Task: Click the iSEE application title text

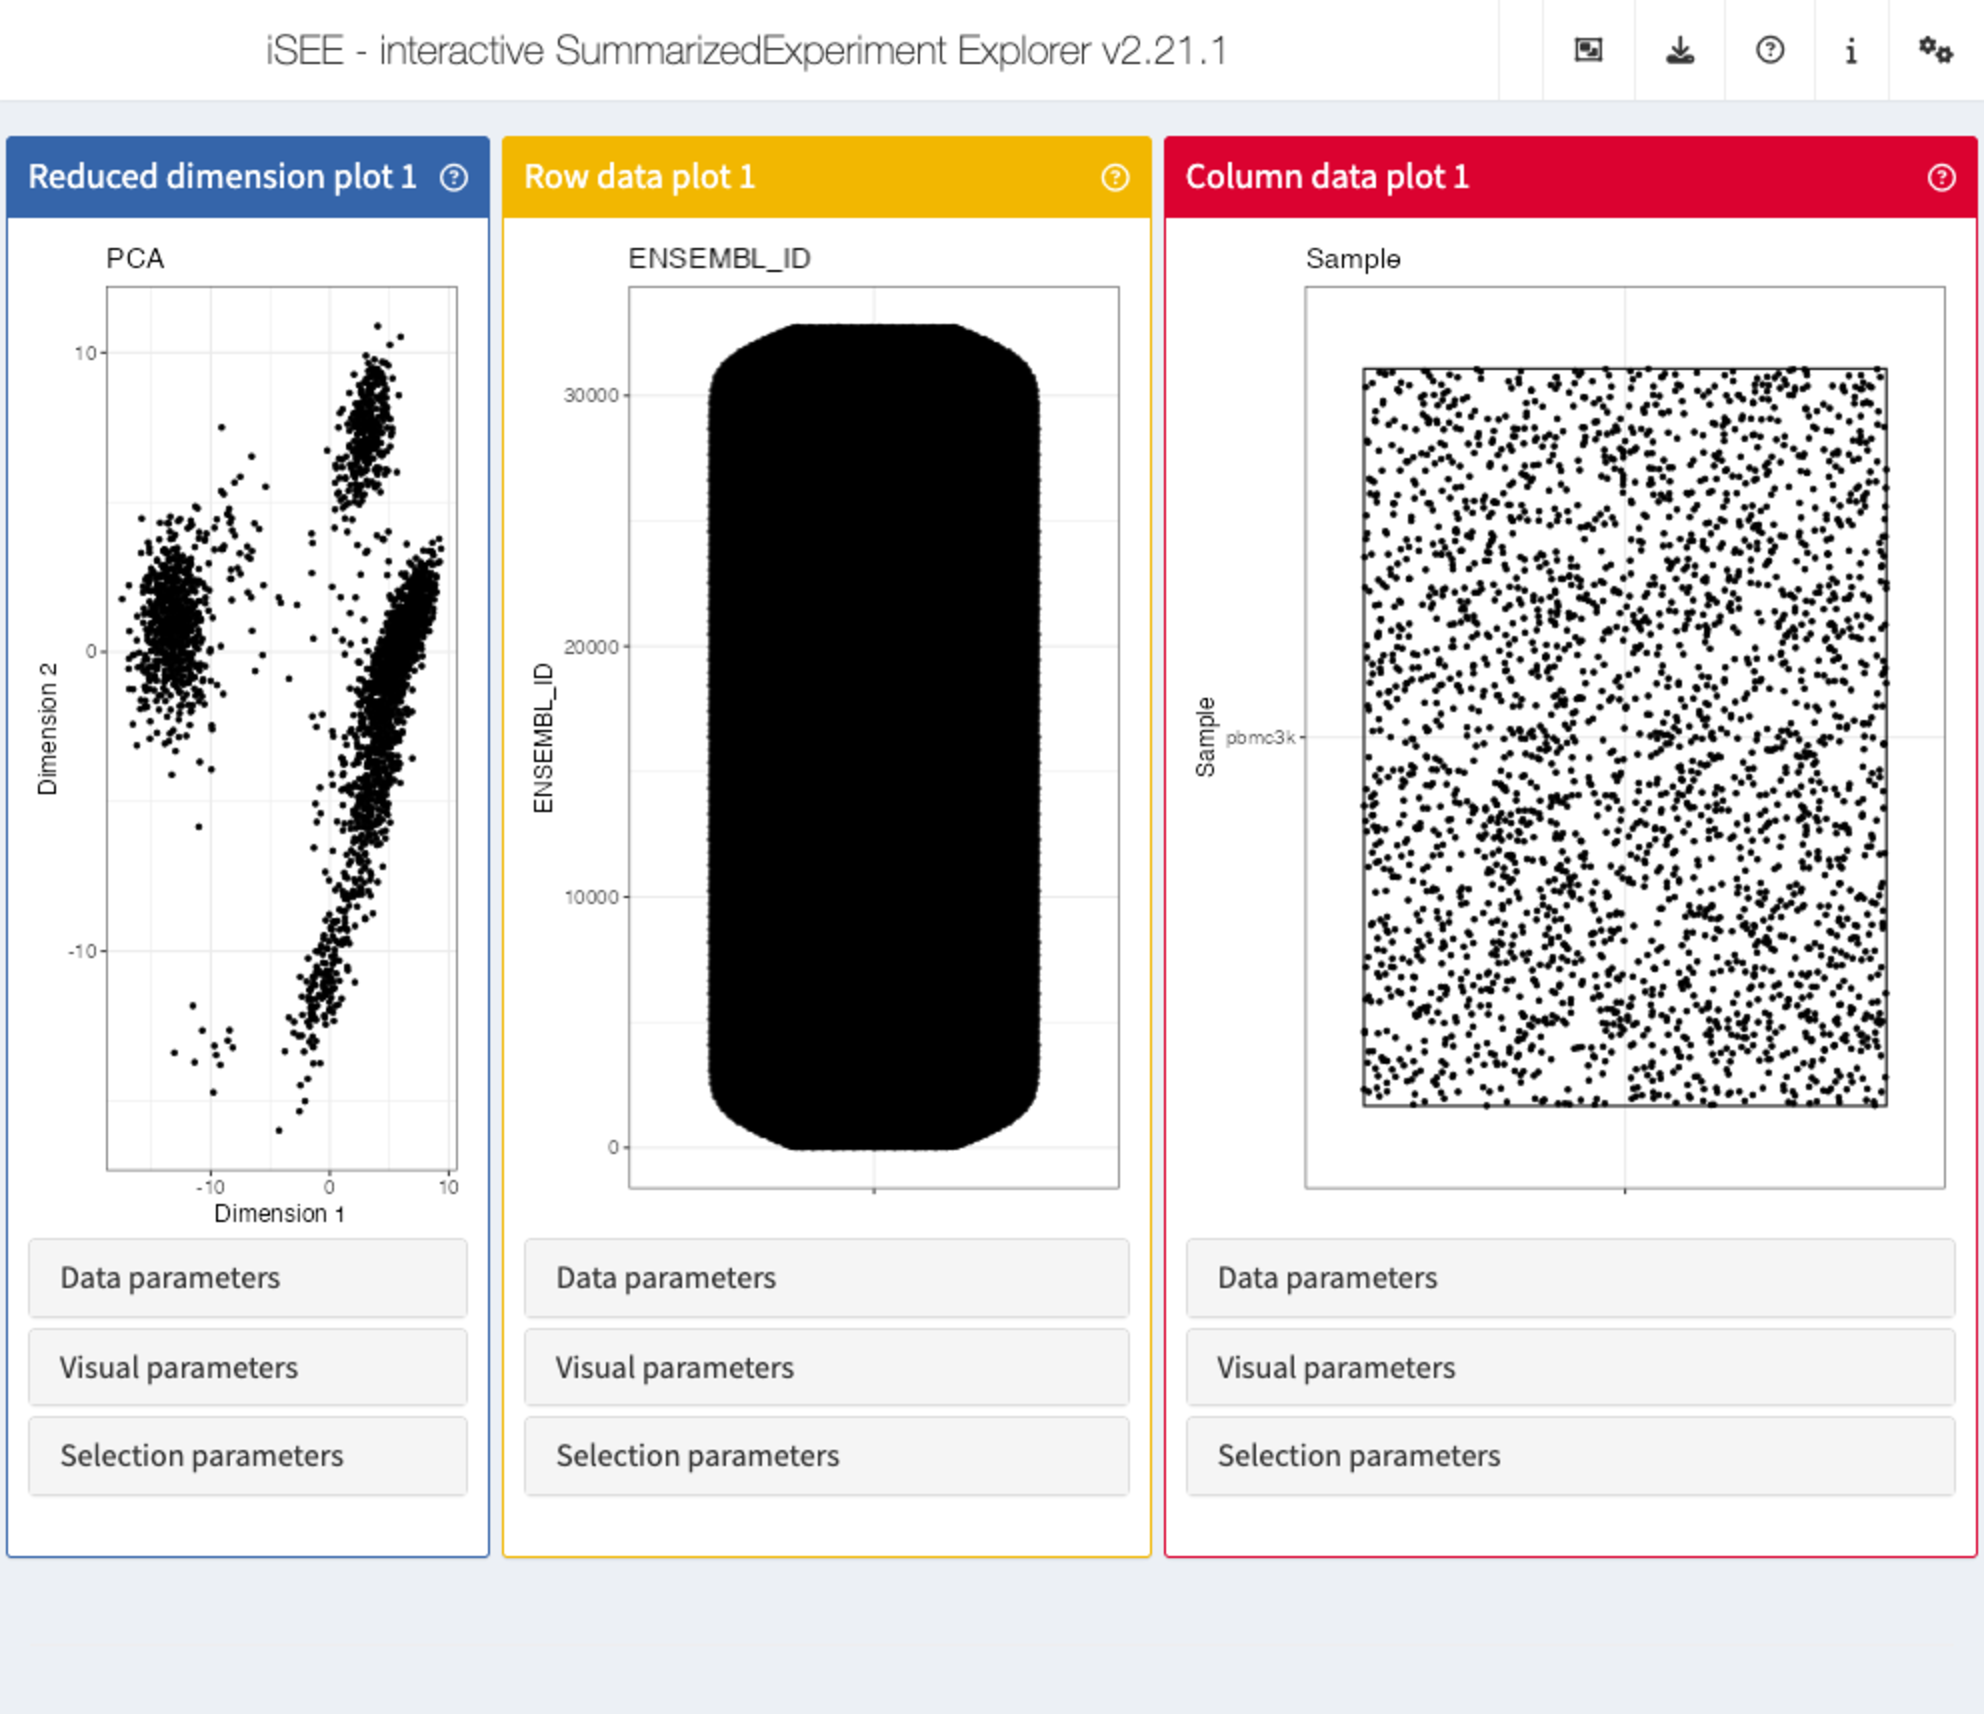Action: coord(746,50)
